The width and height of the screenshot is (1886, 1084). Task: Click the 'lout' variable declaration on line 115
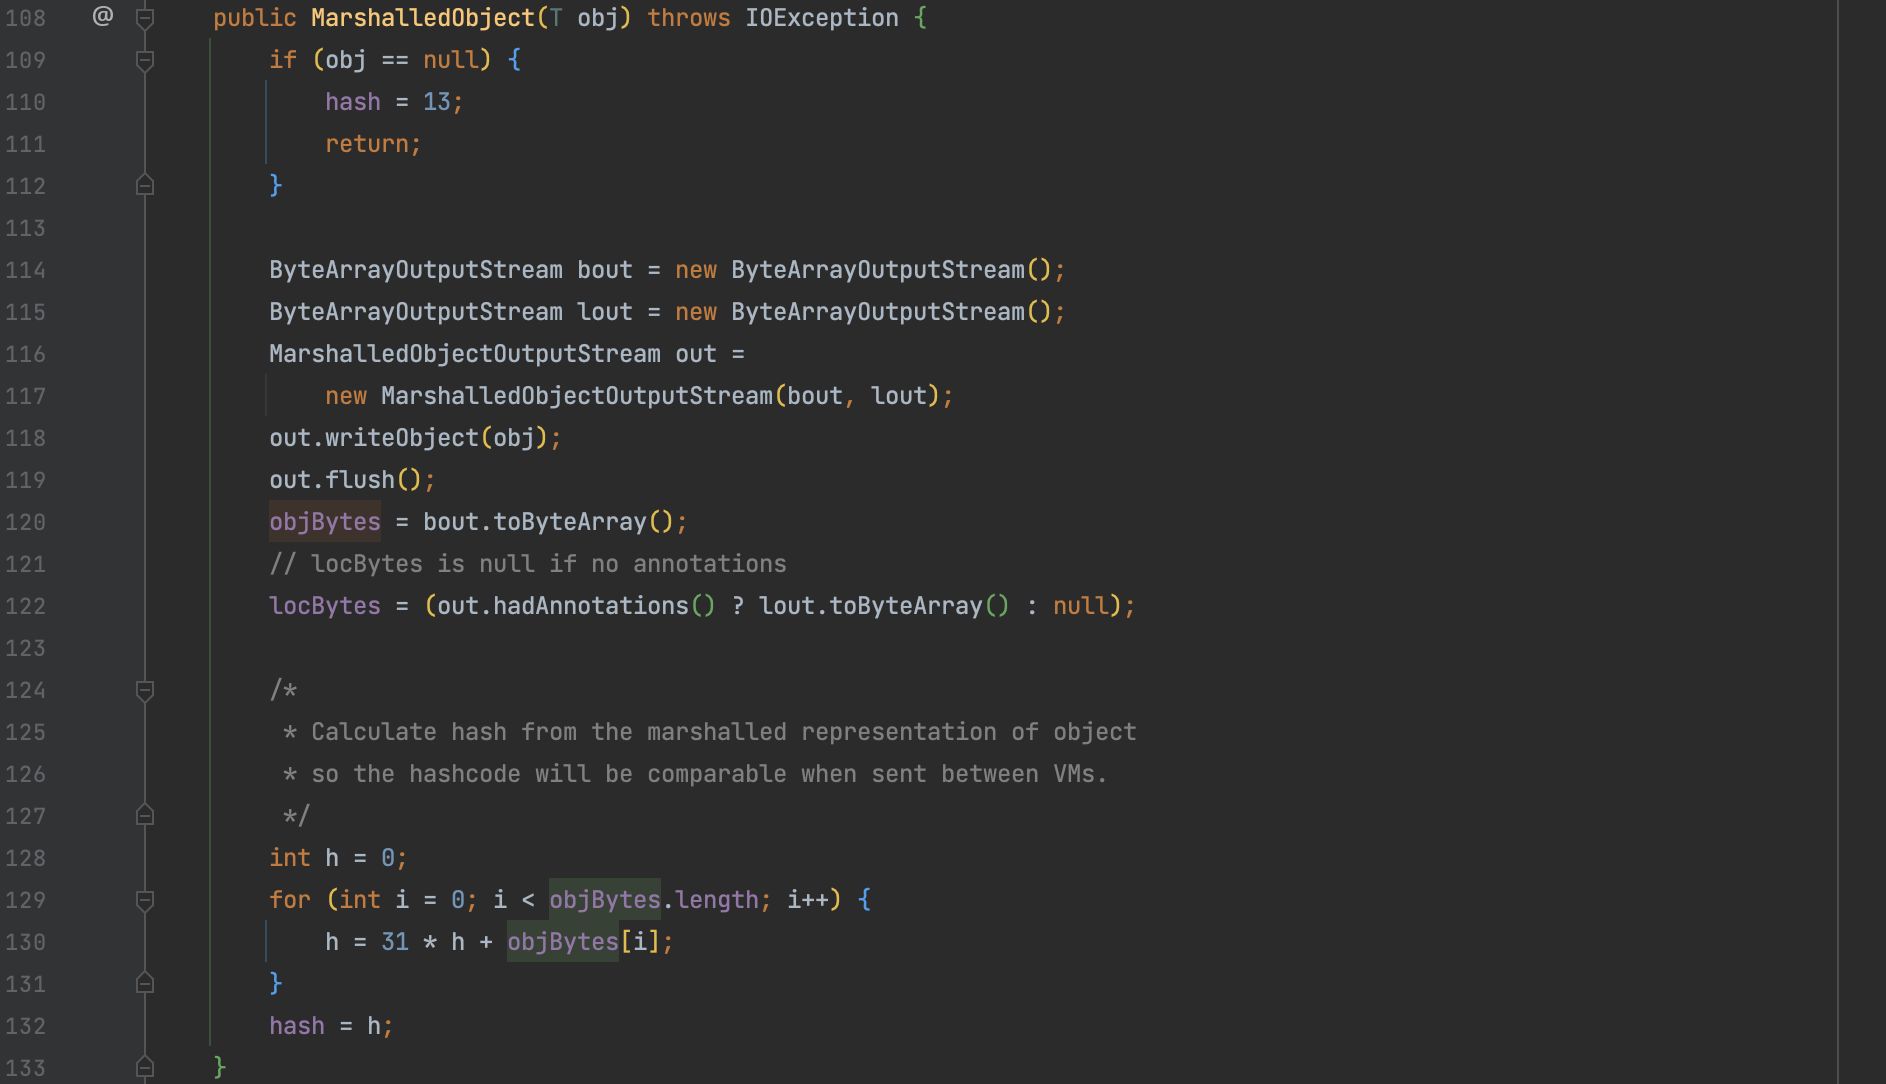(x=605, y=312)
